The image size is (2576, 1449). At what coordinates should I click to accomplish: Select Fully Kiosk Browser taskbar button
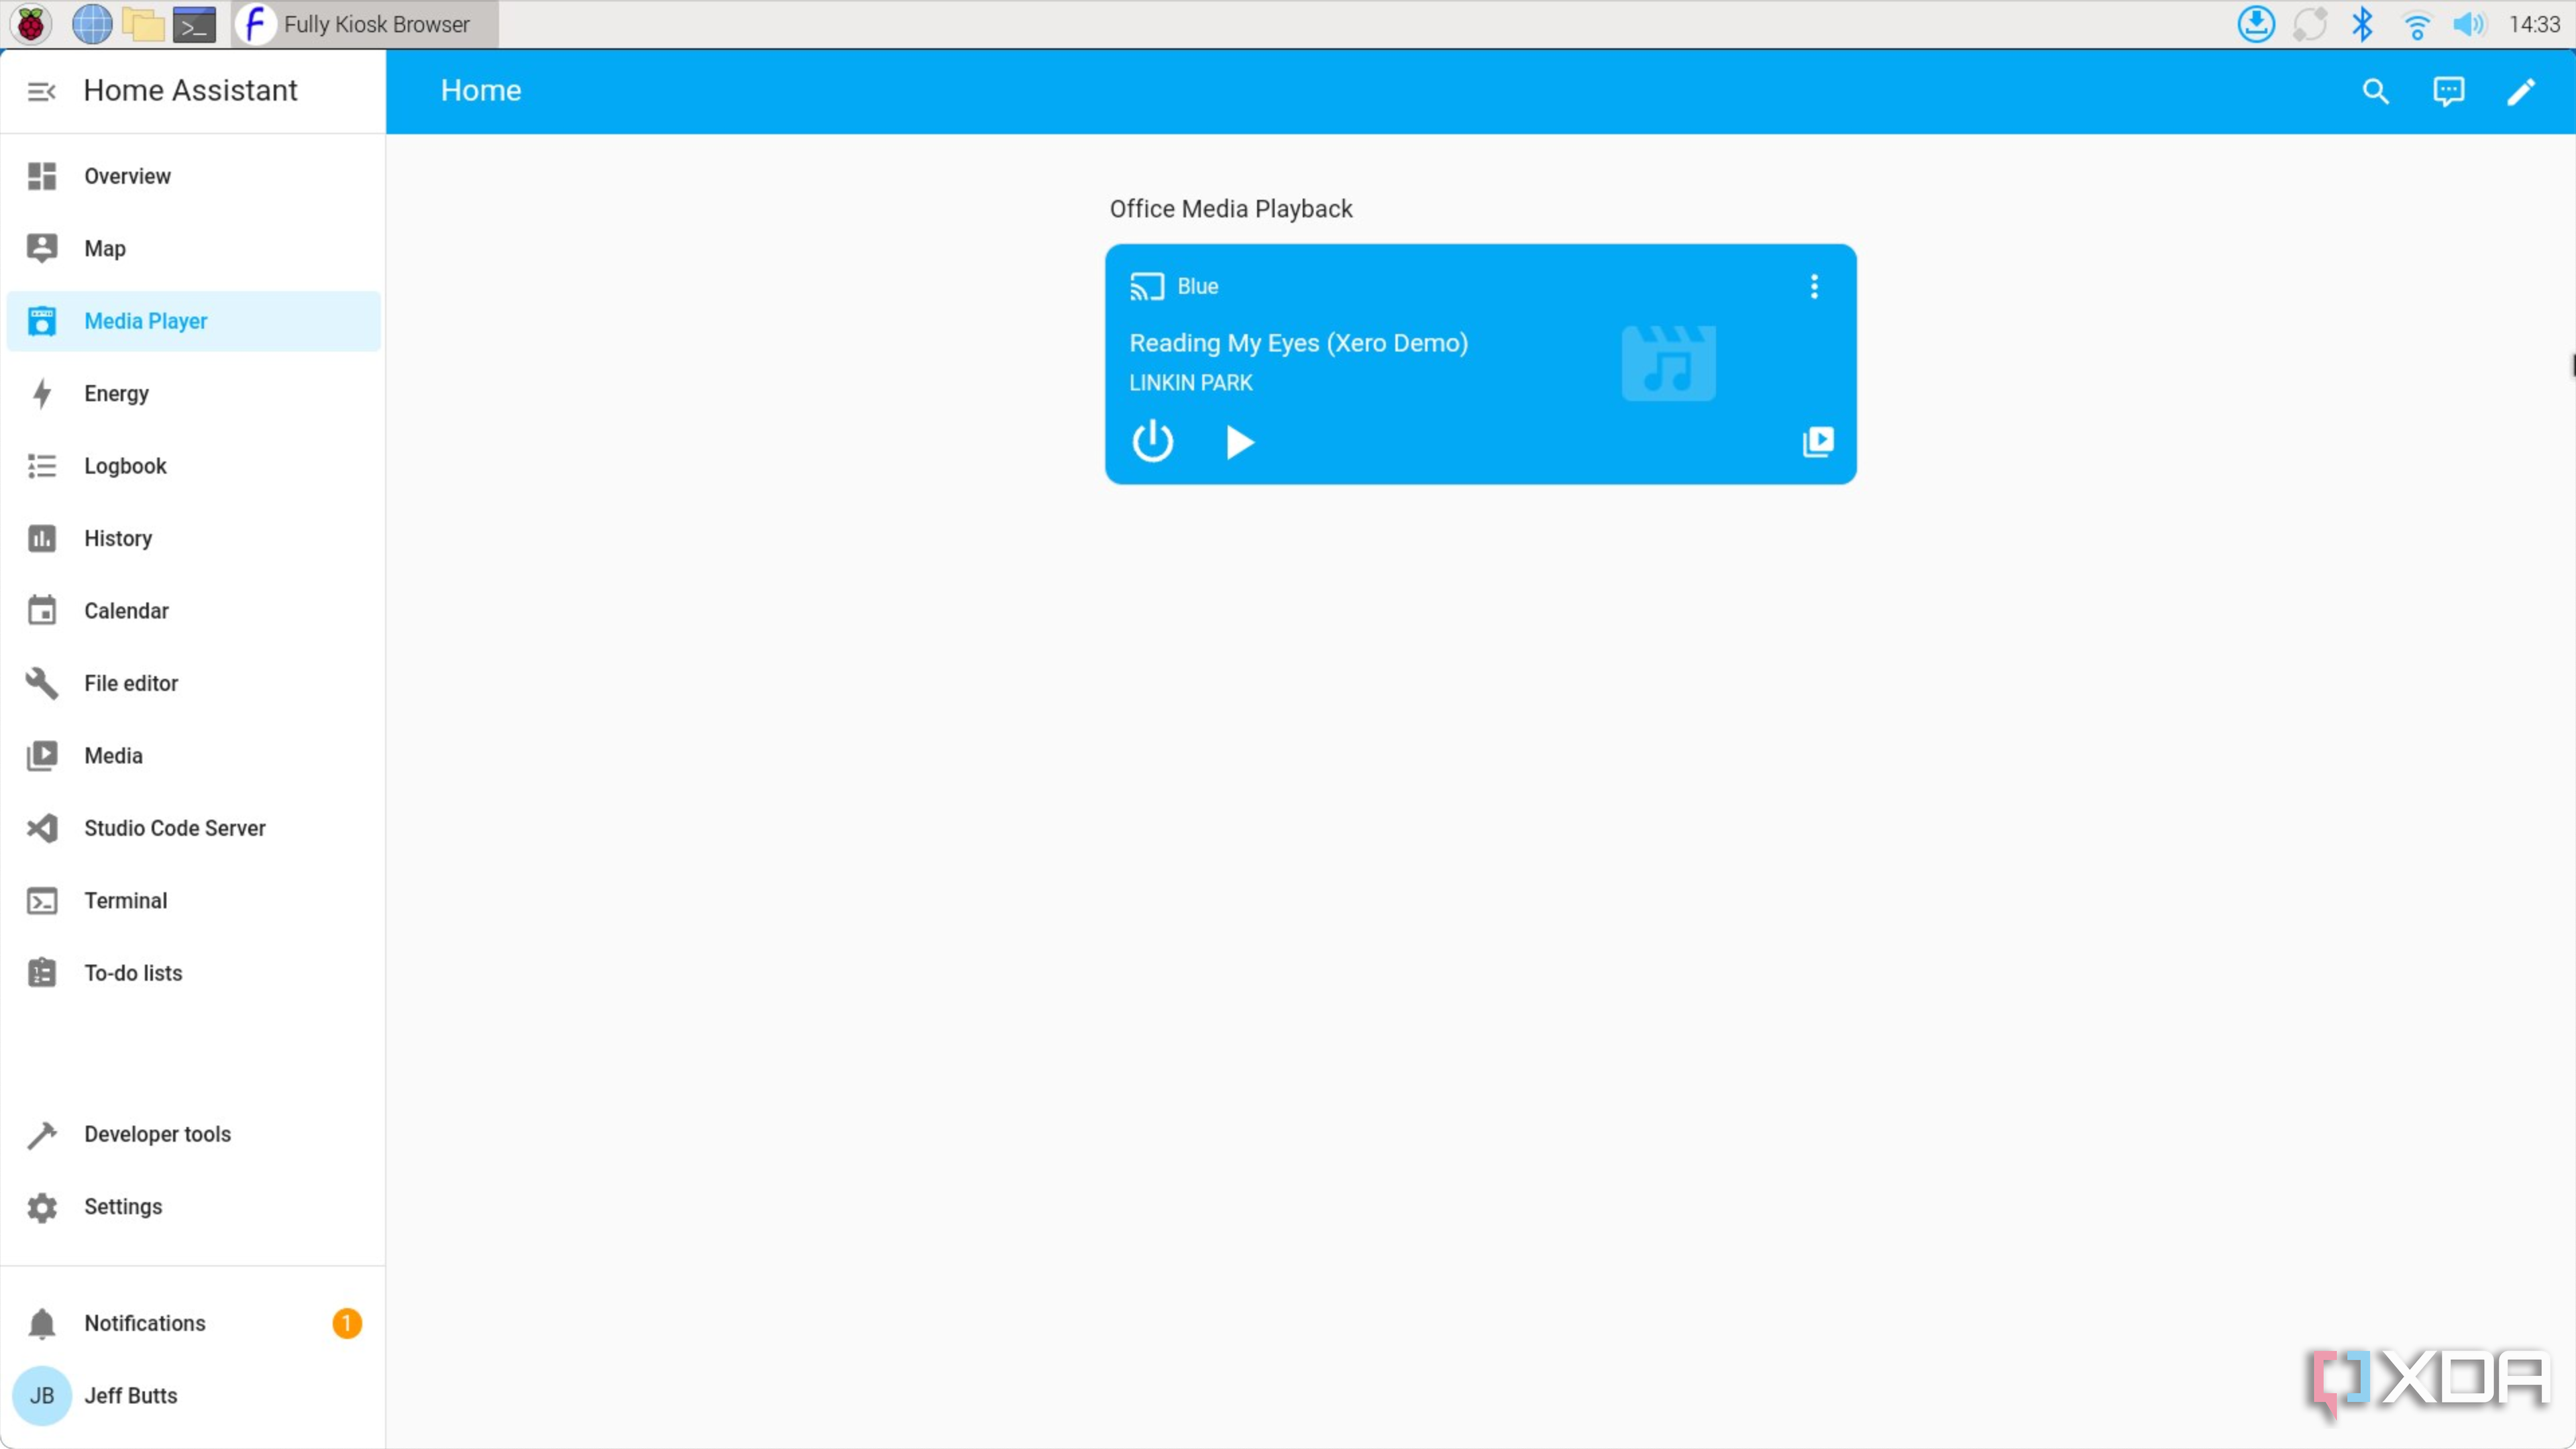pyautogui.click(x=365, y=24)
